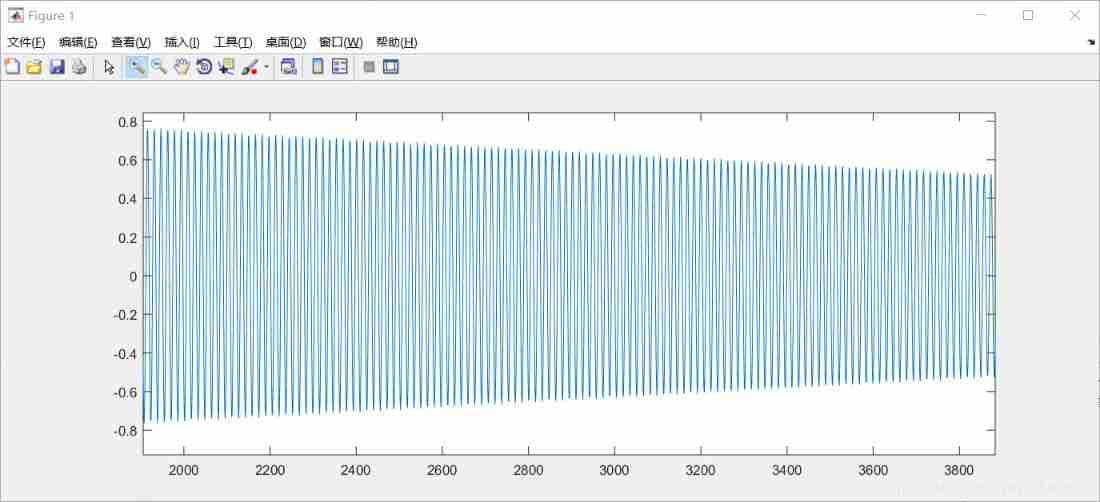Open the 文件(F) menu
1100x502 pixels.
click(27, 42)
